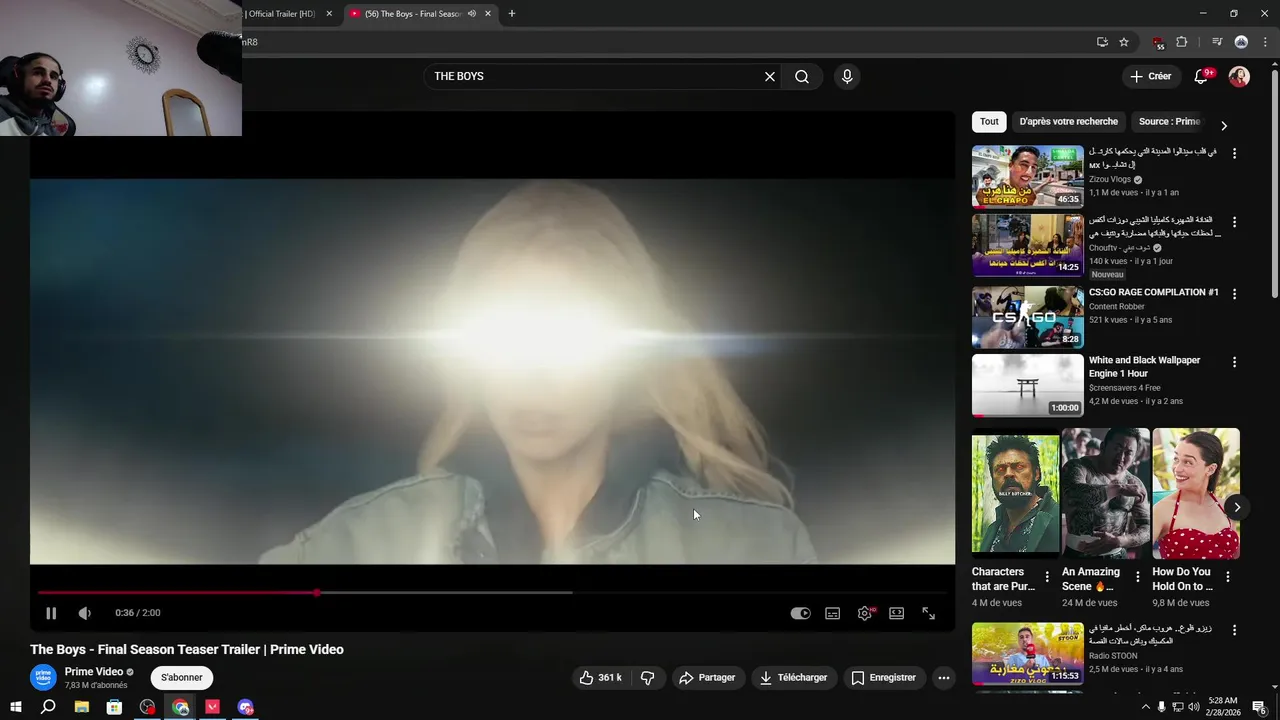1280x720 pixels.
Task: Save video with Enregistrer button
Action: (x=884, y=677)
